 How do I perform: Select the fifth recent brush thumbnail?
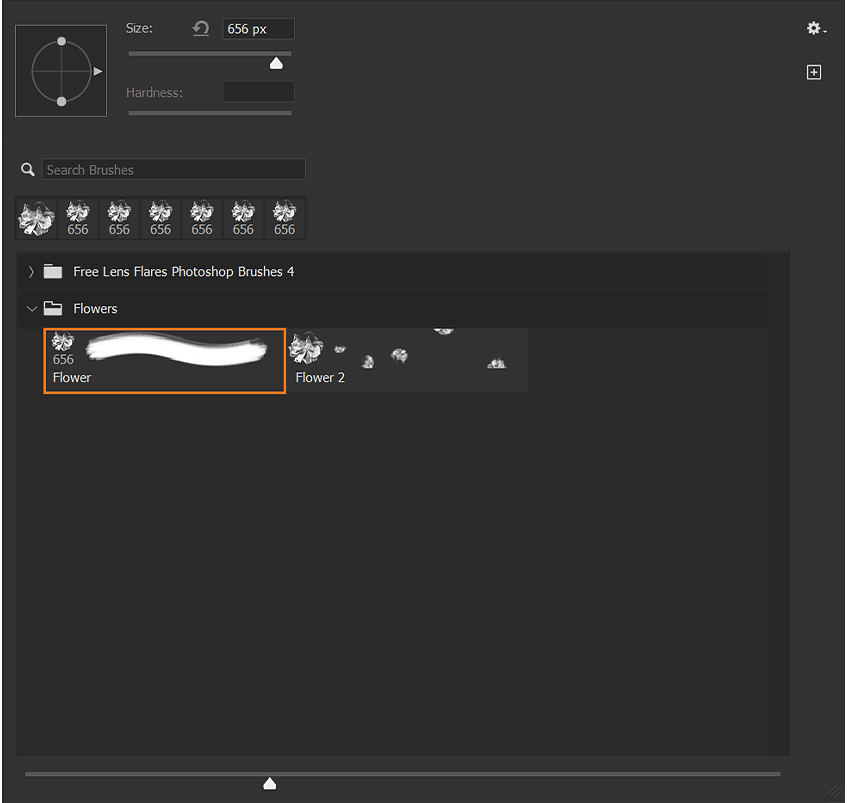coord(201,218)
